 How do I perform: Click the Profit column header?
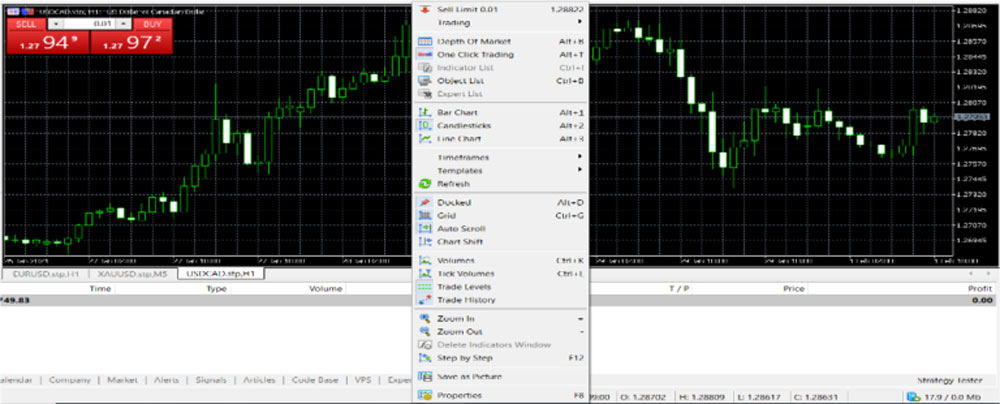(980, 288)
